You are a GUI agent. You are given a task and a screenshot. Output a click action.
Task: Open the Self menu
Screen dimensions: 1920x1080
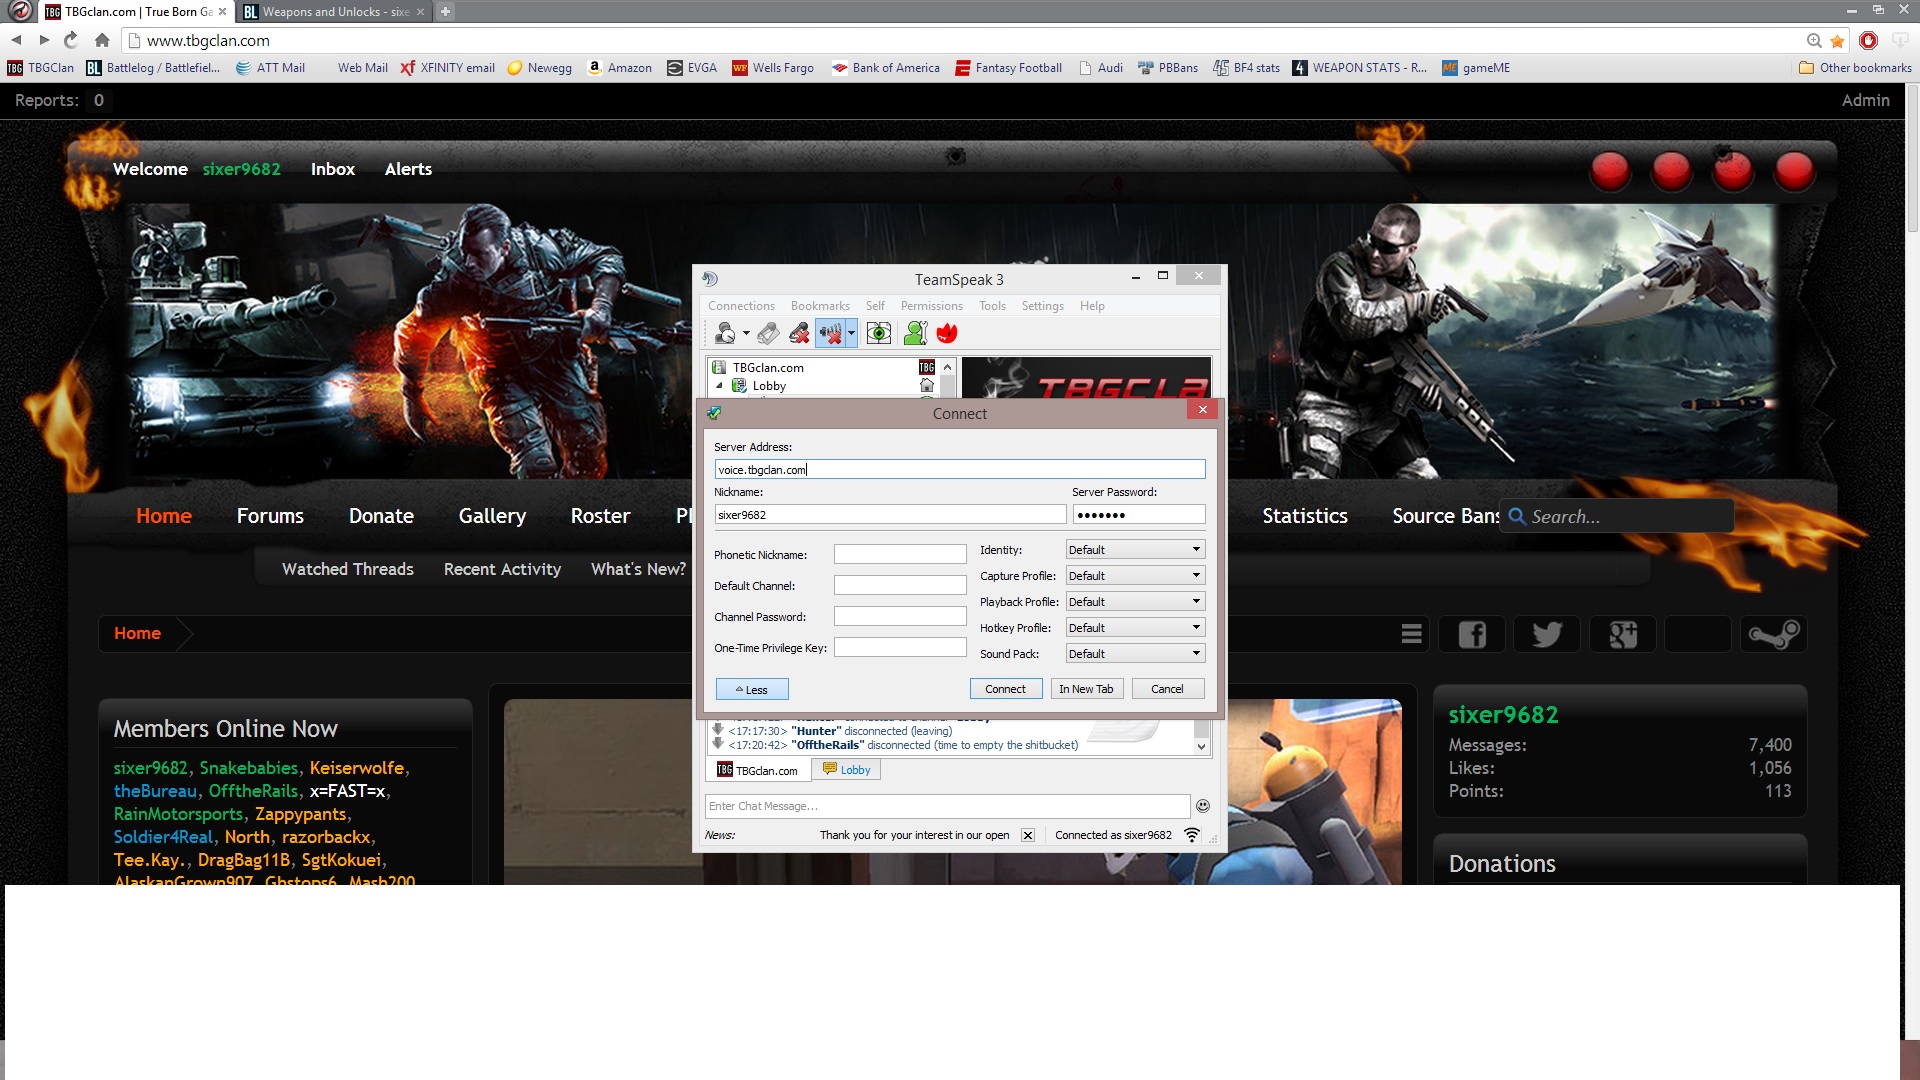pos(875,306)
